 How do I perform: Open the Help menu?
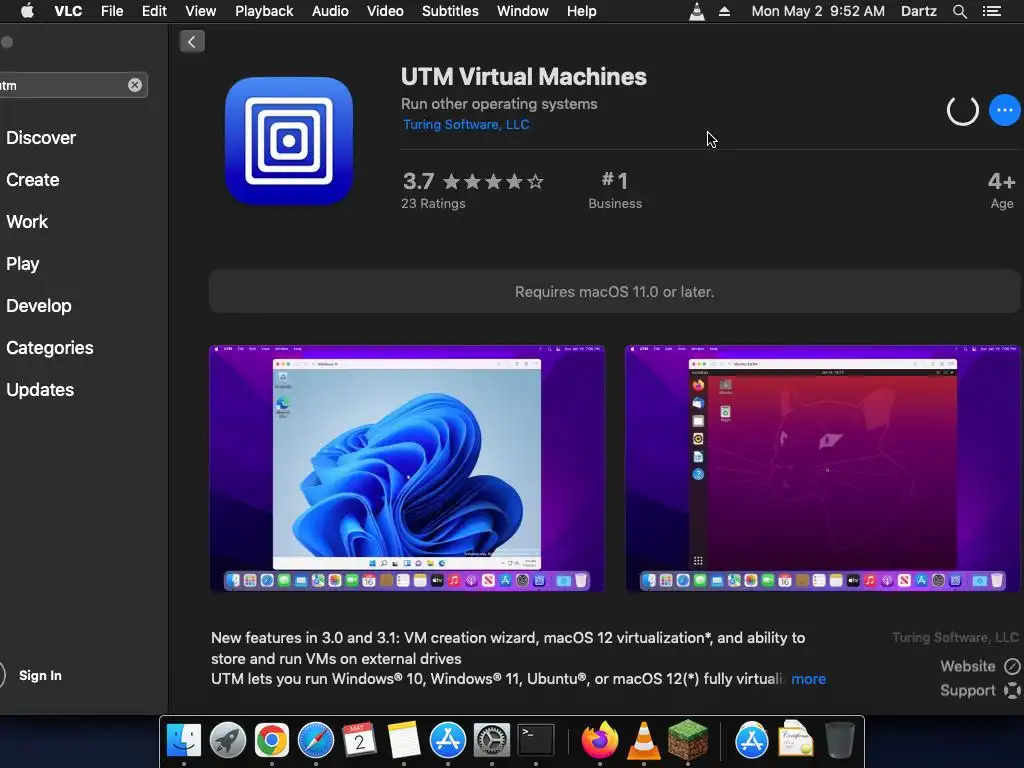tap(581, 11)
